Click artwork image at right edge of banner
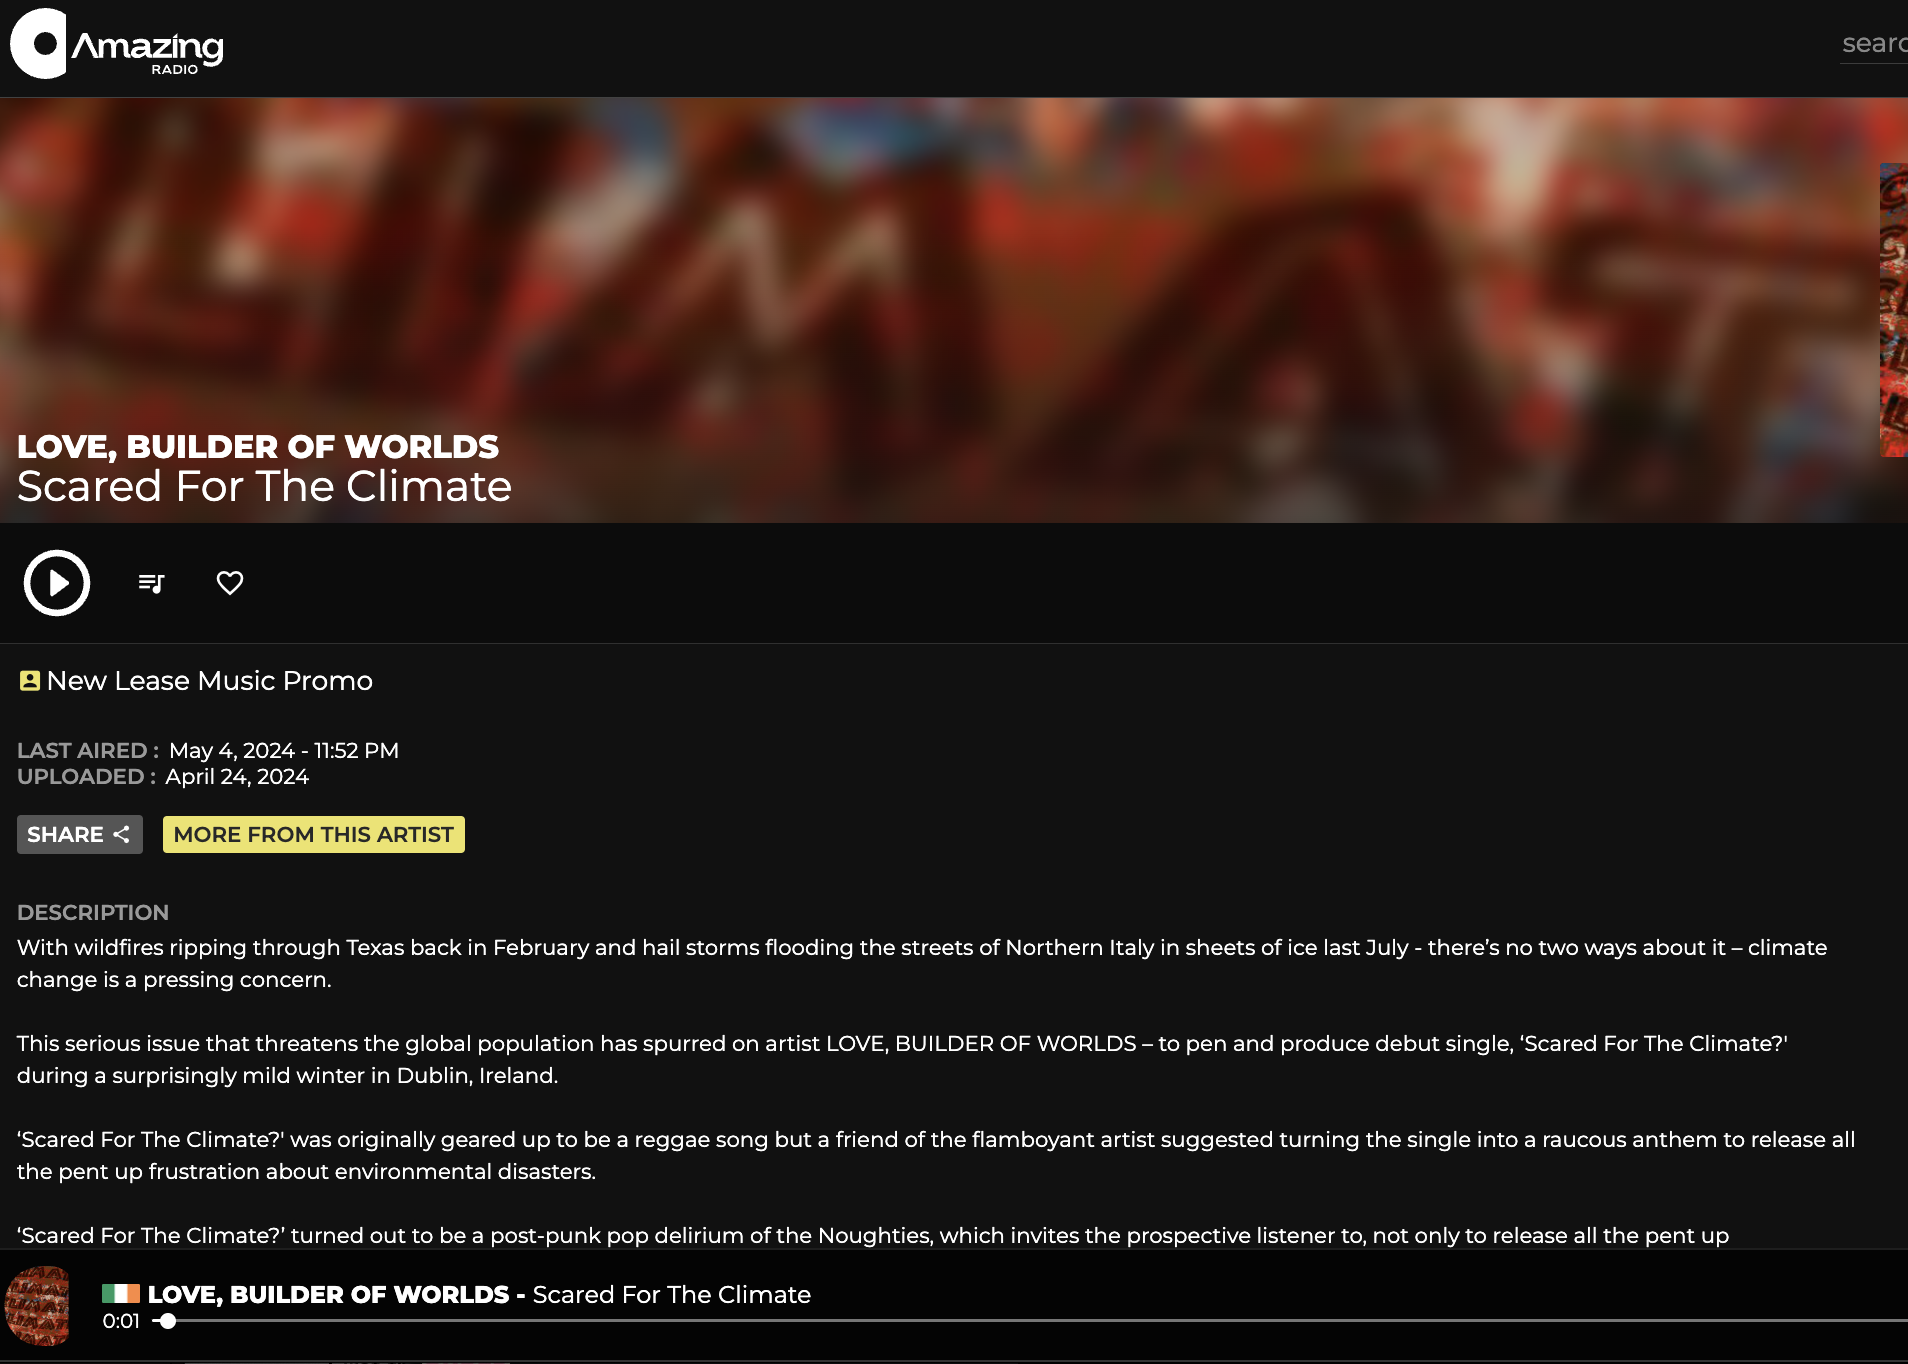 click(x=1894, y=310)
